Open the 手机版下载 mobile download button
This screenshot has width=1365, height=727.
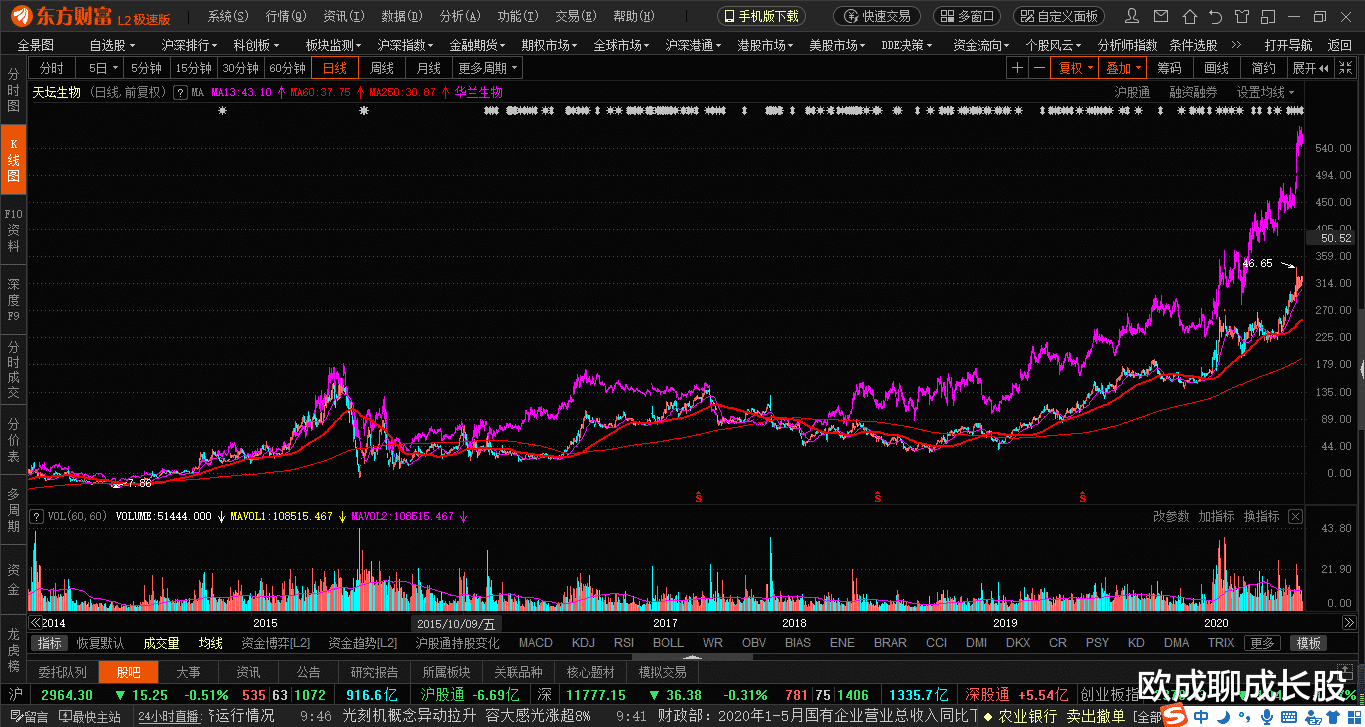pos(762,17)
